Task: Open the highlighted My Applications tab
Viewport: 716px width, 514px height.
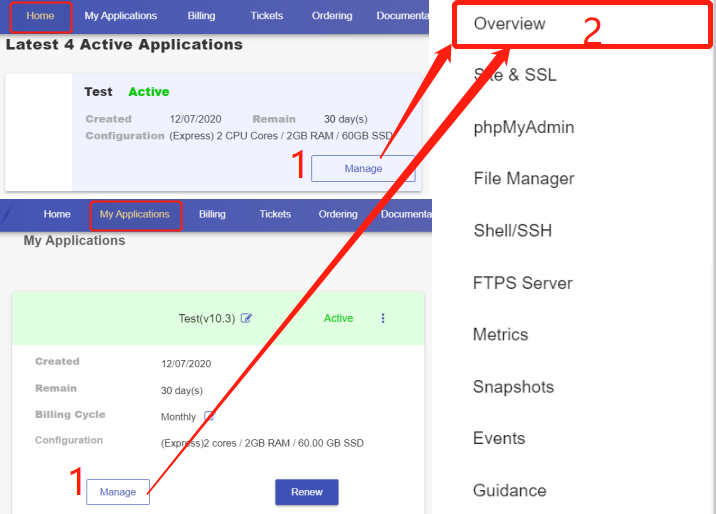Action: (135, 214)
